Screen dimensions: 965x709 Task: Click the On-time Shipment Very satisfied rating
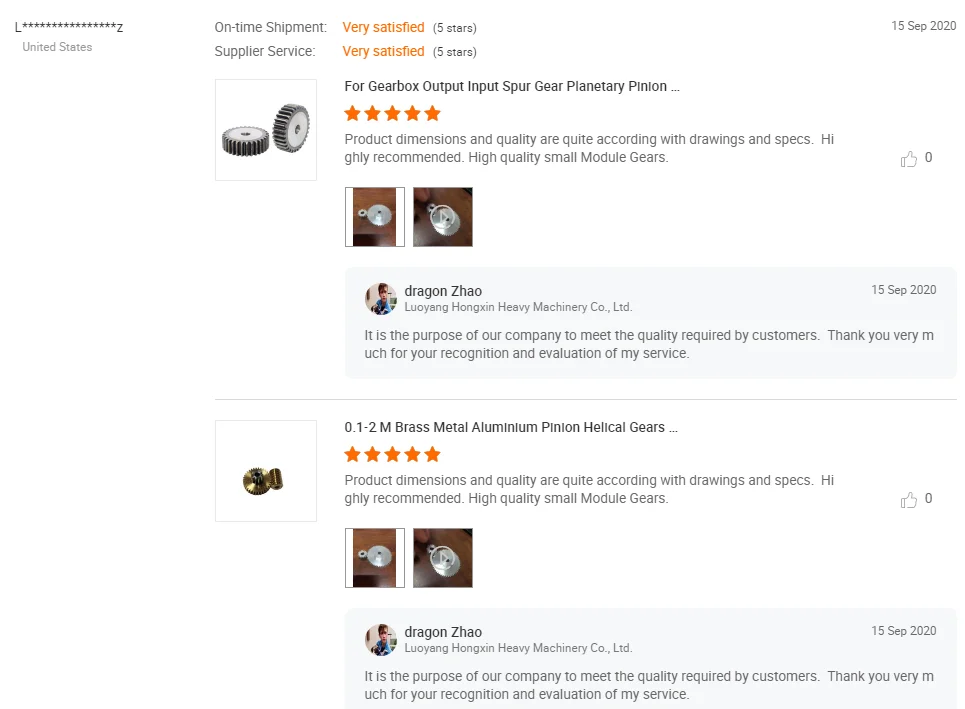point(383,28)
